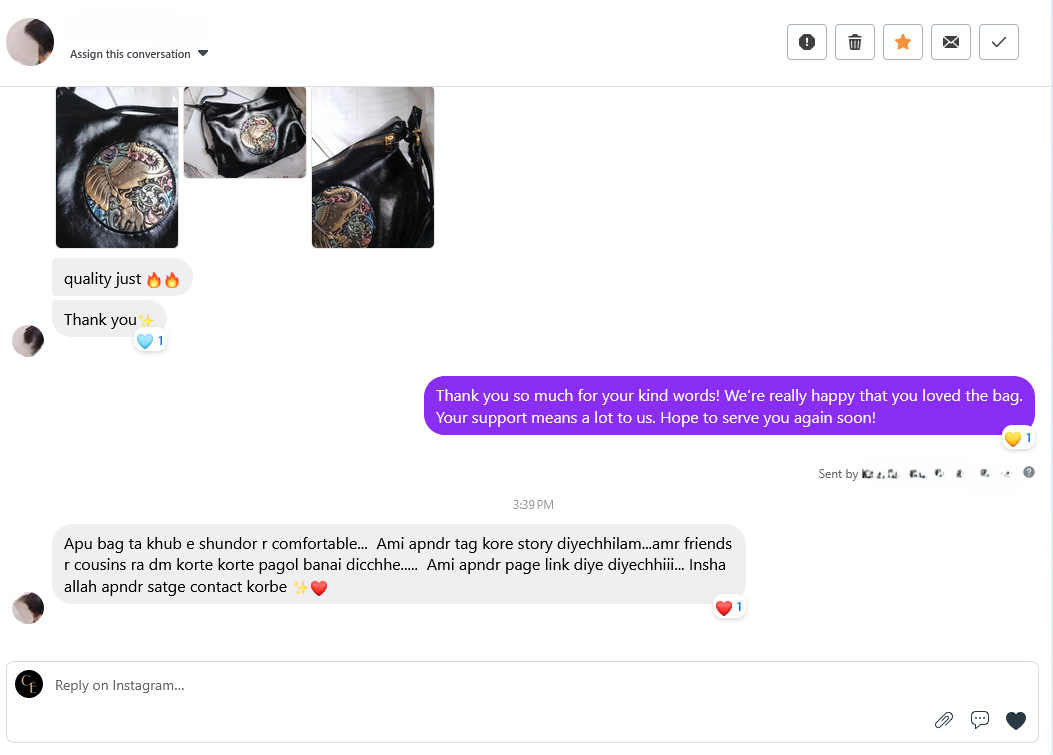Mark conversation as done with checkmark
1053x755 pixels.
pyautogui.click(x=999, y=42)
